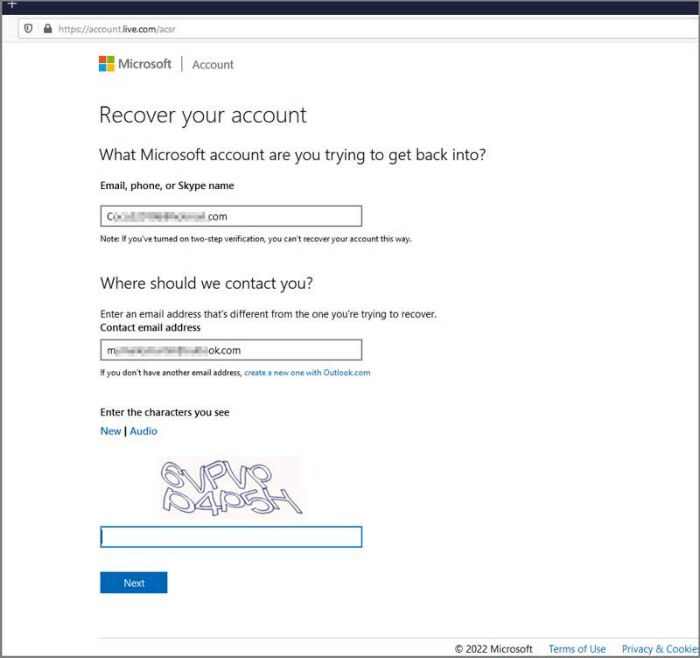Viewport: 700px width, 658px height.
Task: Click the Next button
Action: pos(133,583)
